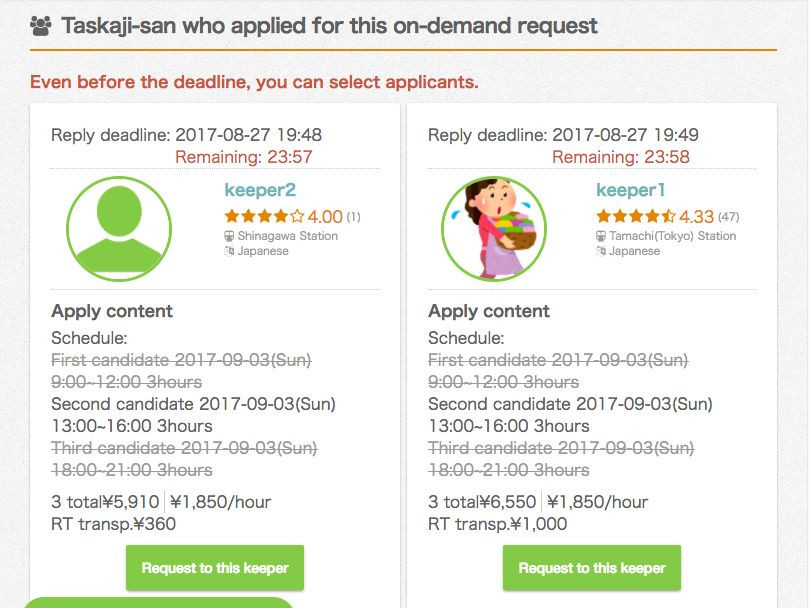This screenshot has height=608, width=810.
Task: Select keeper2's second candidate 13:00~16:00 schedule
Action: [193, 415]
